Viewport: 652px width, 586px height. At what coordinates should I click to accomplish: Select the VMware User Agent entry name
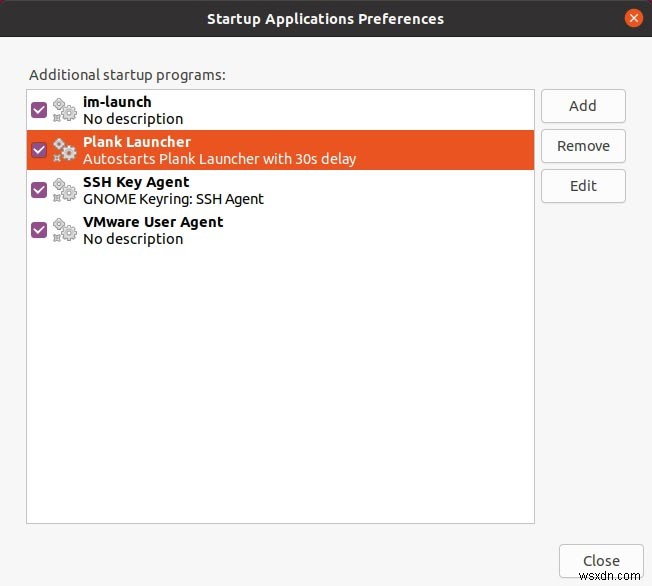(x=153, y=222)
